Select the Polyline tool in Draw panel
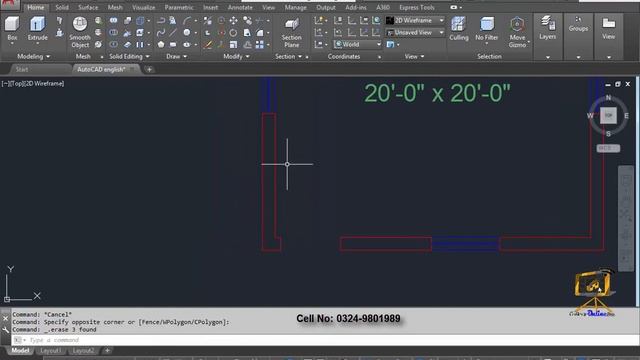The width and height of the screenshot is (640, 360). pos(161,20)
